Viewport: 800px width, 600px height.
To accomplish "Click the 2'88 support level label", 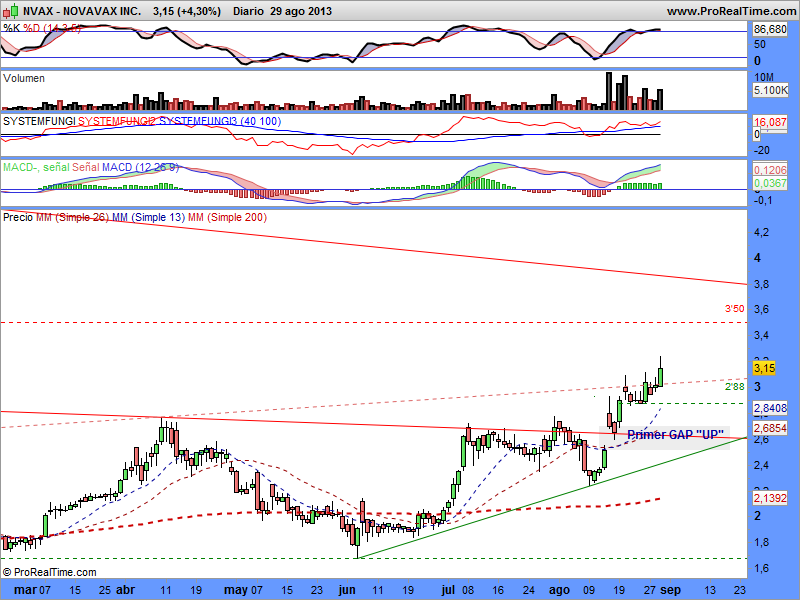I will click(x=735, y=387).
